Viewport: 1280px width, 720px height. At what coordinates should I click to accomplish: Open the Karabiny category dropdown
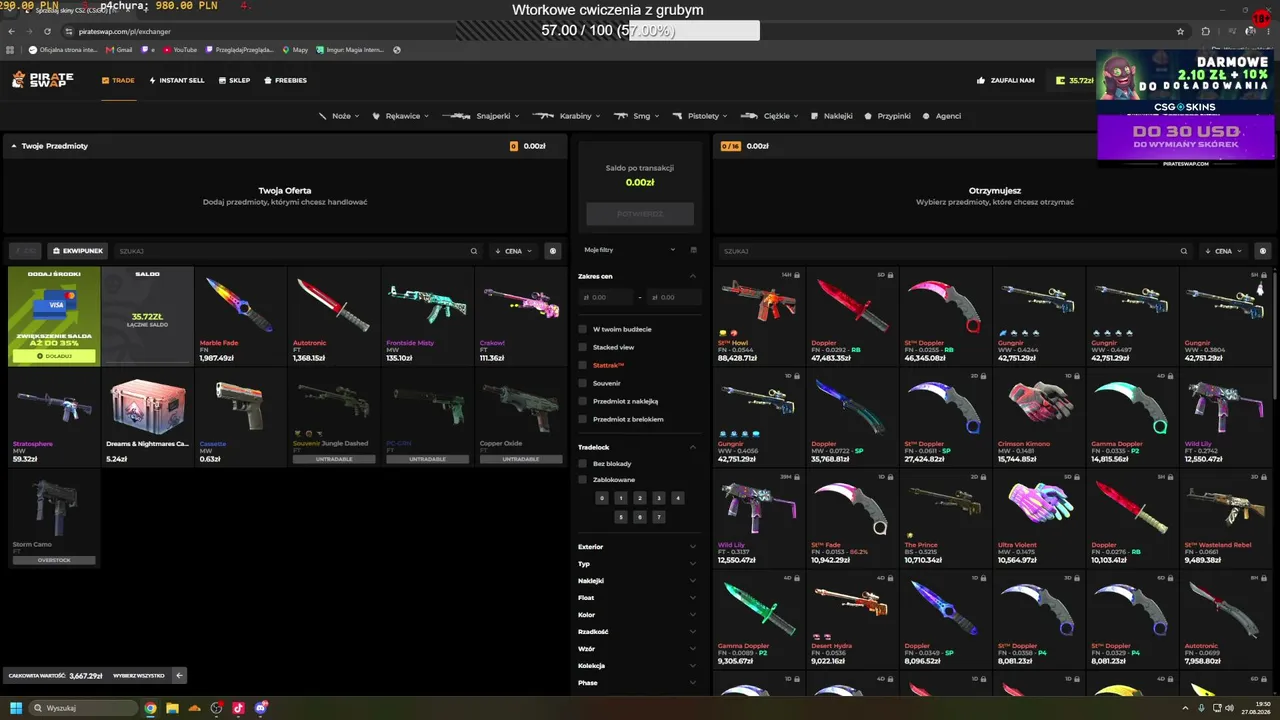[x=566, y=116]
